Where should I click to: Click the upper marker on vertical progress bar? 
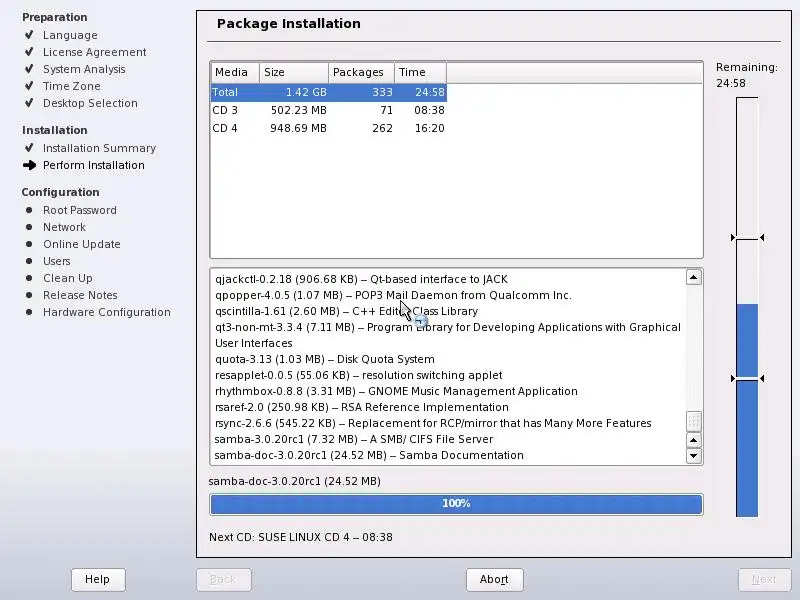tap(747, 238)
